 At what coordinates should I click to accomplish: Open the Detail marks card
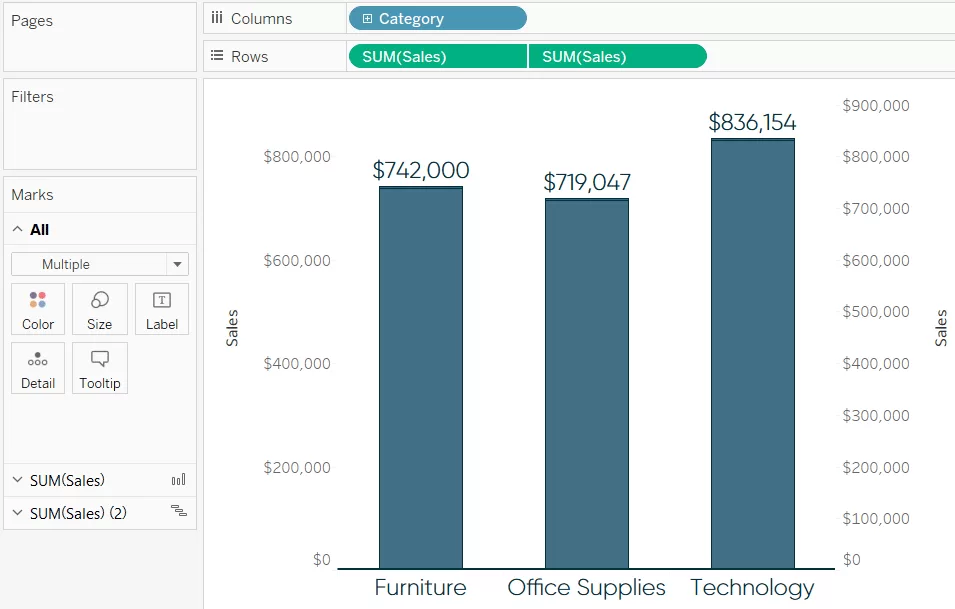coord(38,368)
